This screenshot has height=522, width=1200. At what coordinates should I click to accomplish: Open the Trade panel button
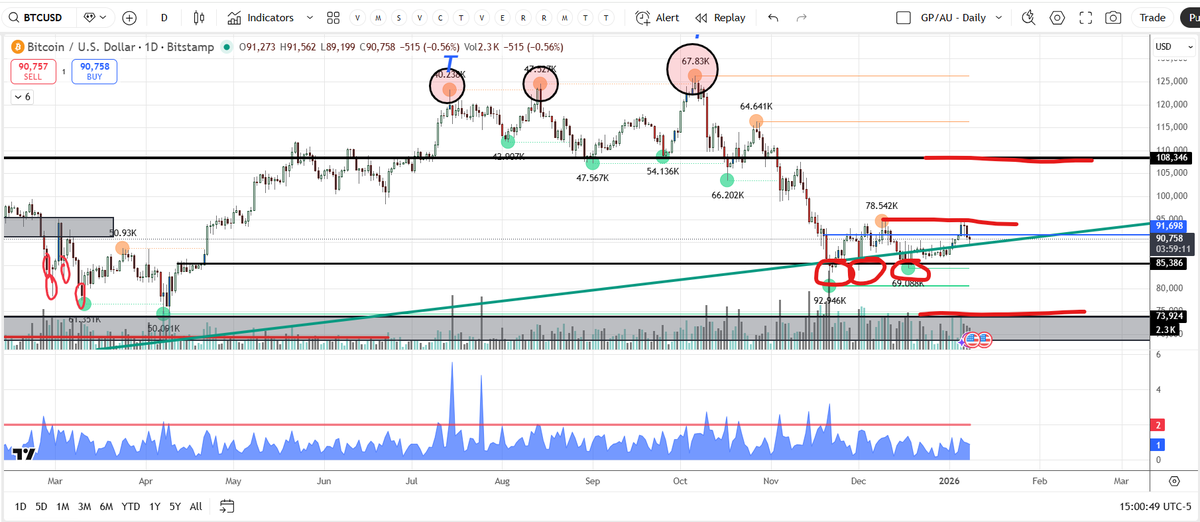[x=1152, y=17]
